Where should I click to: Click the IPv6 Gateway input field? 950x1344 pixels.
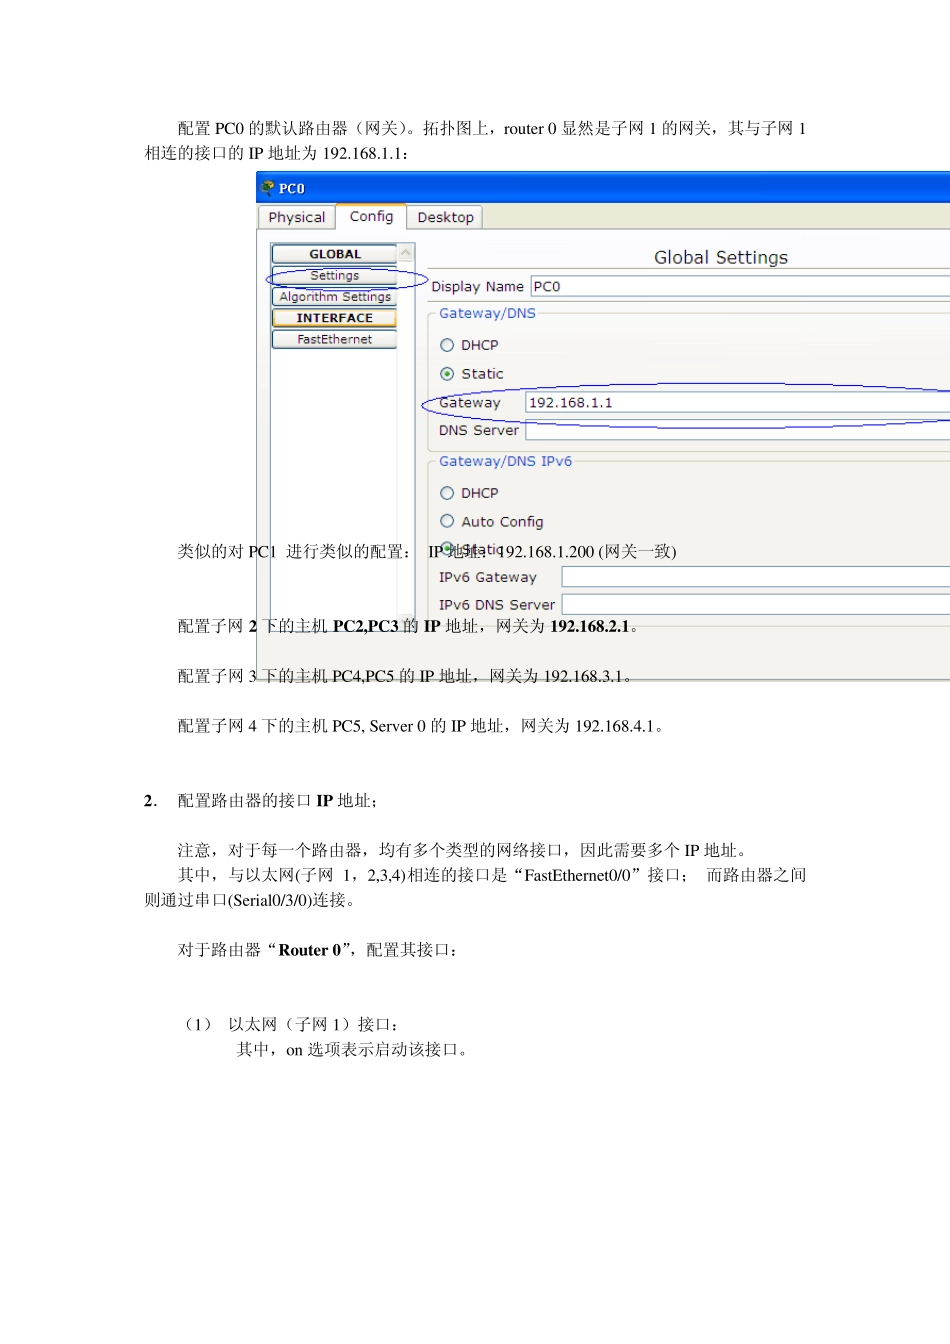756,577
